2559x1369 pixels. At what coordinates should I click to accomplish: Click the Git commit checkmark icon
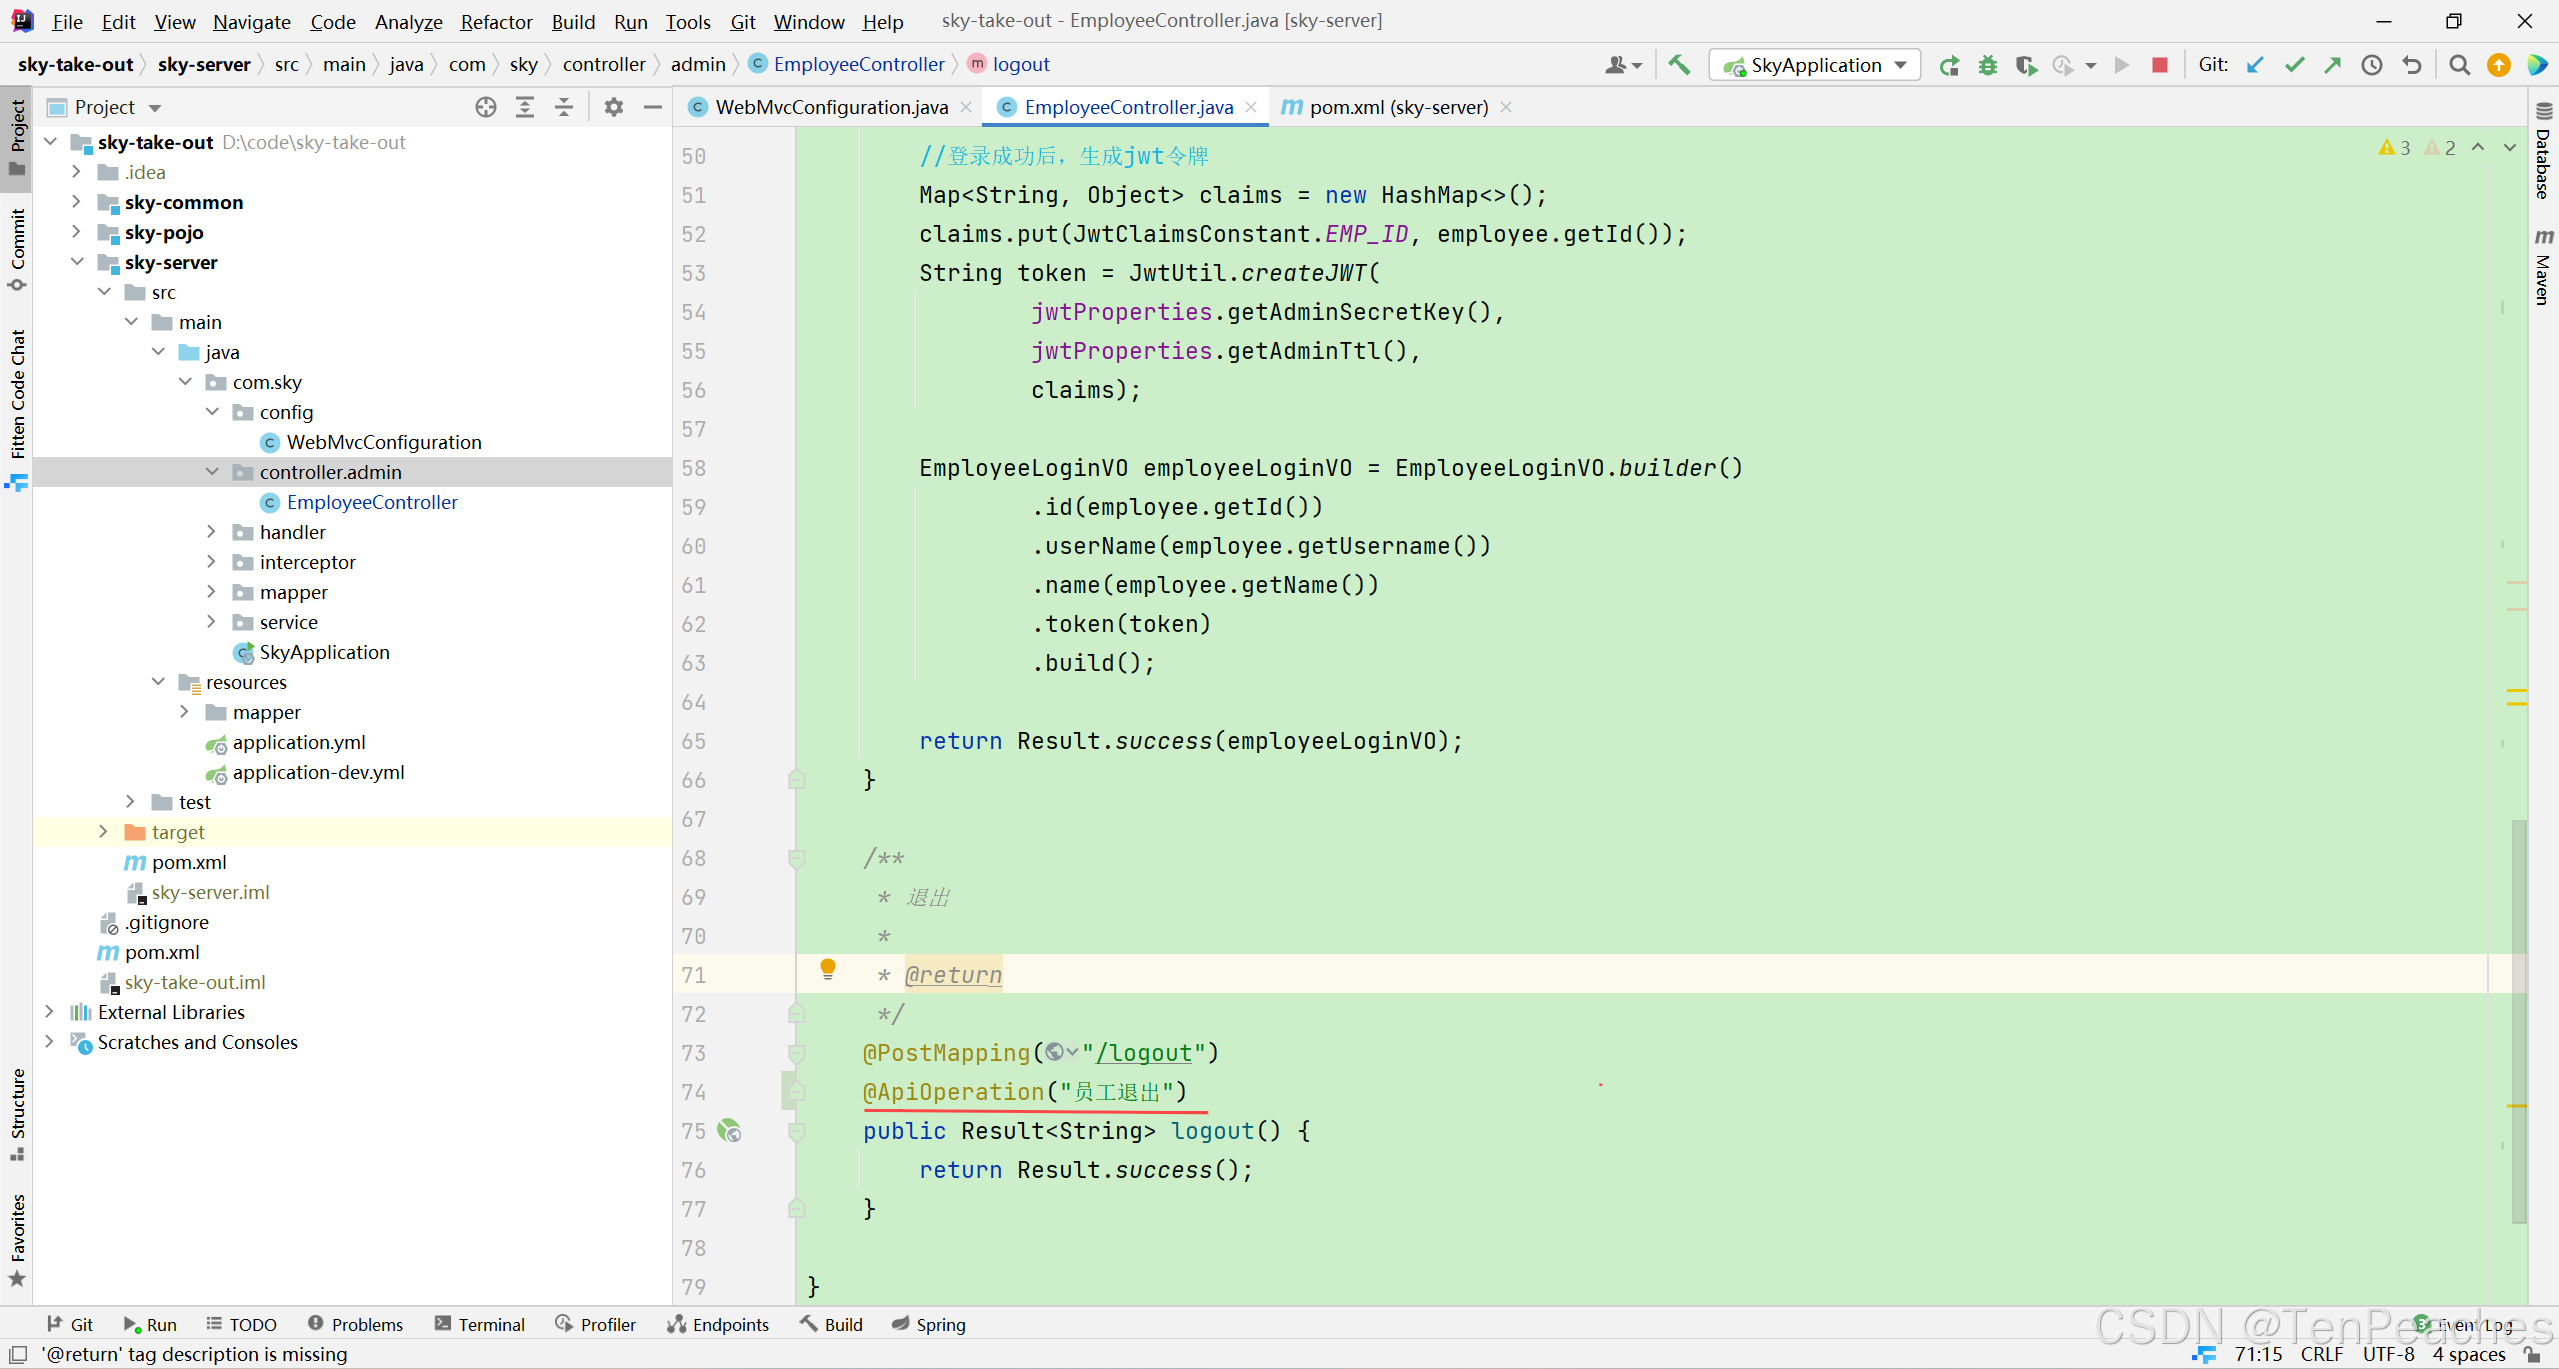click(2294, 65)
